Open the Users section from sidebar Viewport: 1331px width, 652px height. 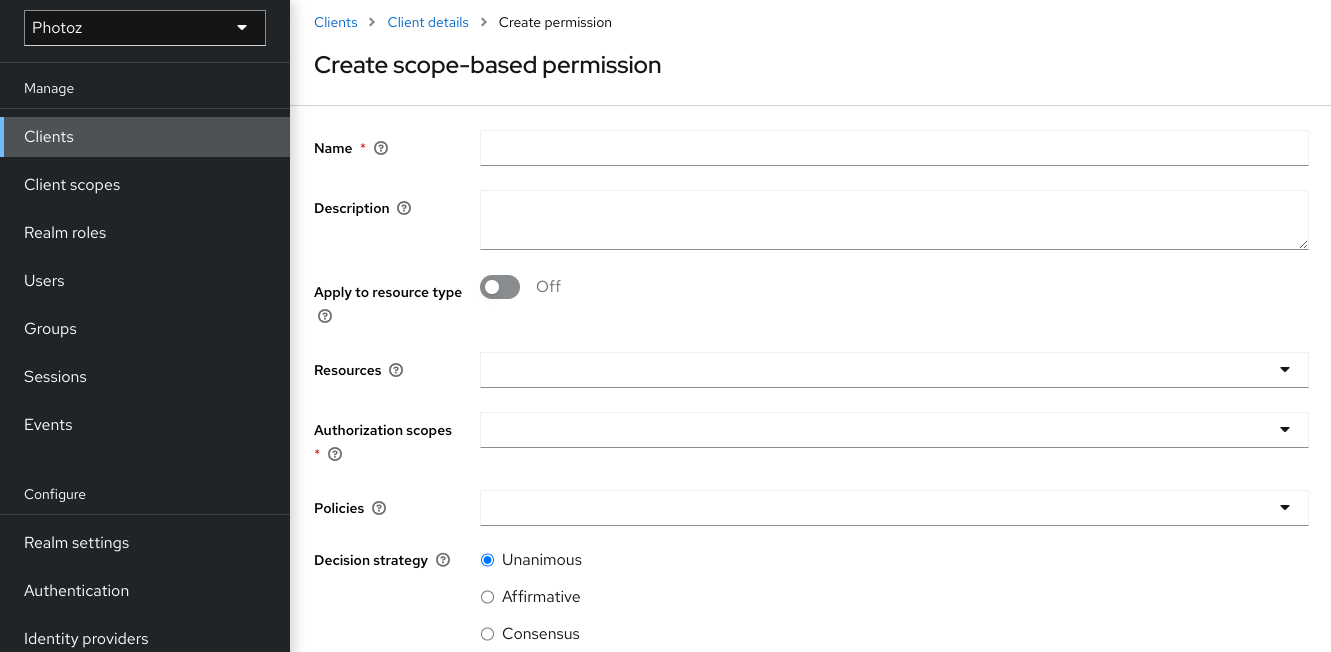[44, 280]
